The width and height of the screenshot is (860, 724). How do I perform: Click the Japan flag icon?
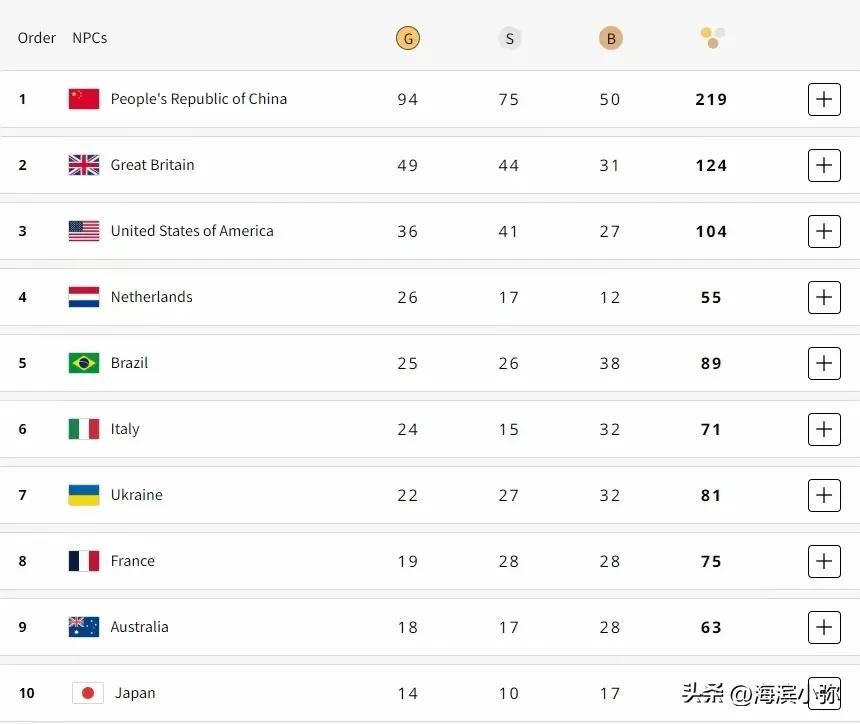click(x=88, y=693)
